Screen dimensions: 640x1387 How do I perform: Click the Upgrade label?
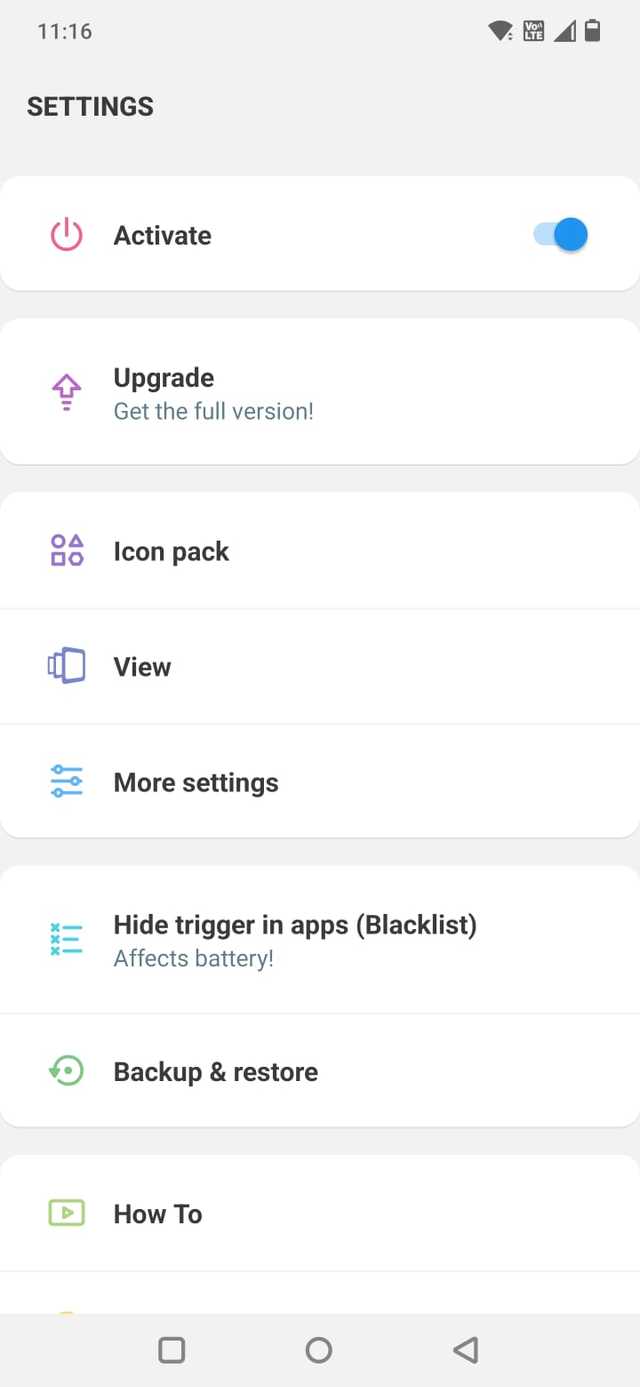pyautogui.click(x=164, y=378)
